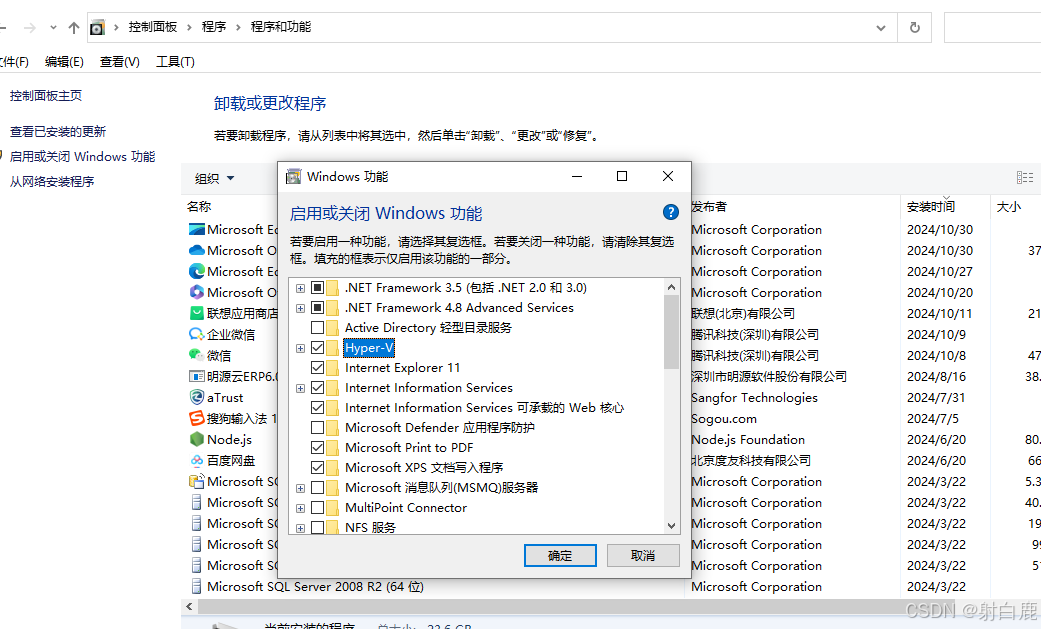Click the Windows 功能 title bar icon
This screenshot has height=629, width=1041.
tap(293, 176)
